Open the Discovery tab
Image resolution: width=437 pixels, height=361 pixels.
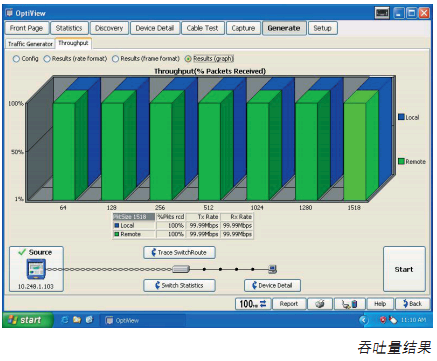(x=109, y=28)
